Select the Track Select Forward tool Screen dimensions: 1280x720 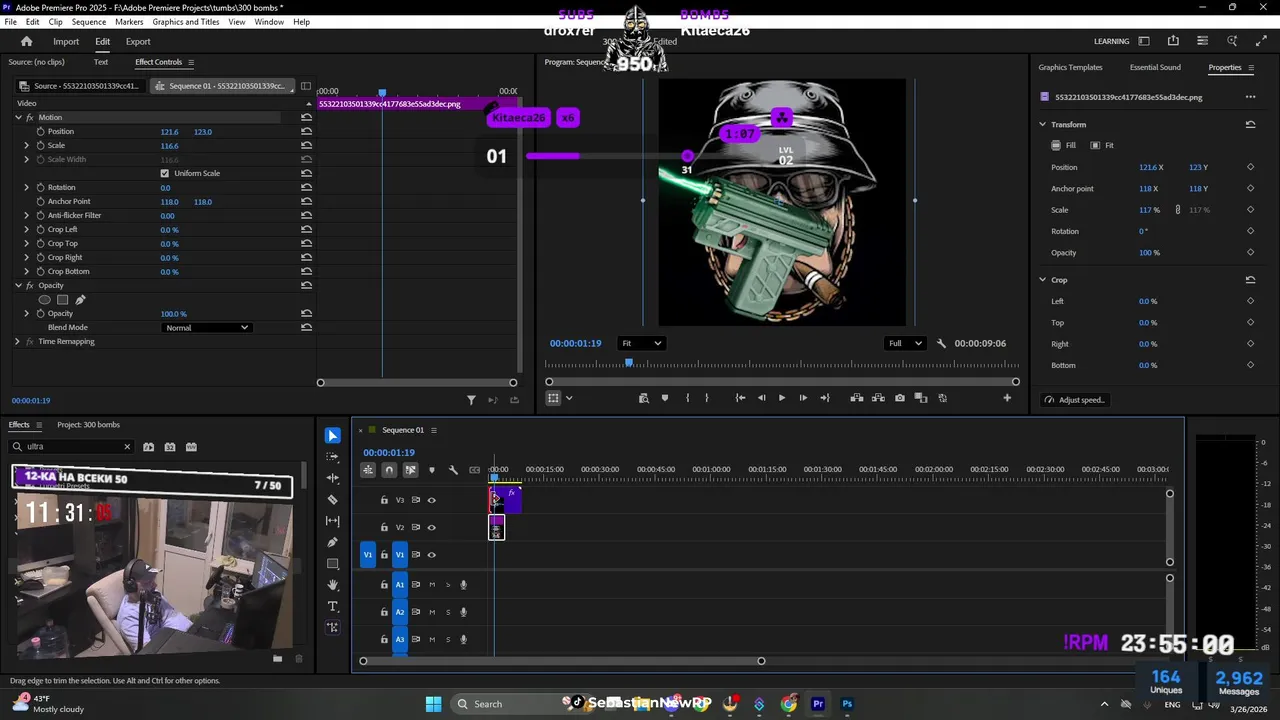click(333, 457)
